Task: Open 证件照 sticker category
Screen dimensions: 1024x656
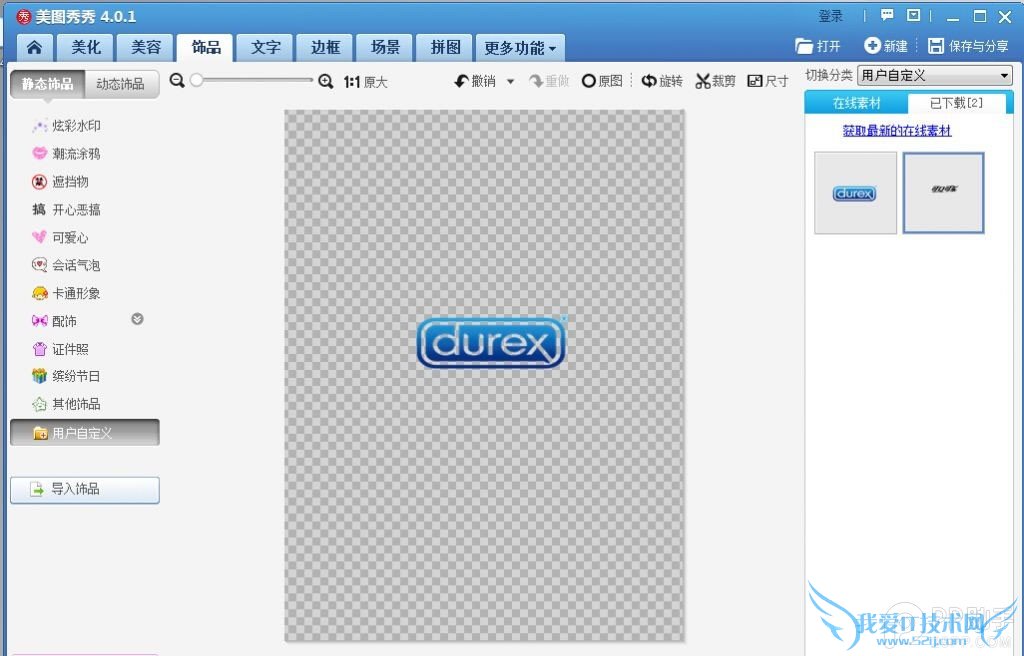Action: (x=60, y=349)
